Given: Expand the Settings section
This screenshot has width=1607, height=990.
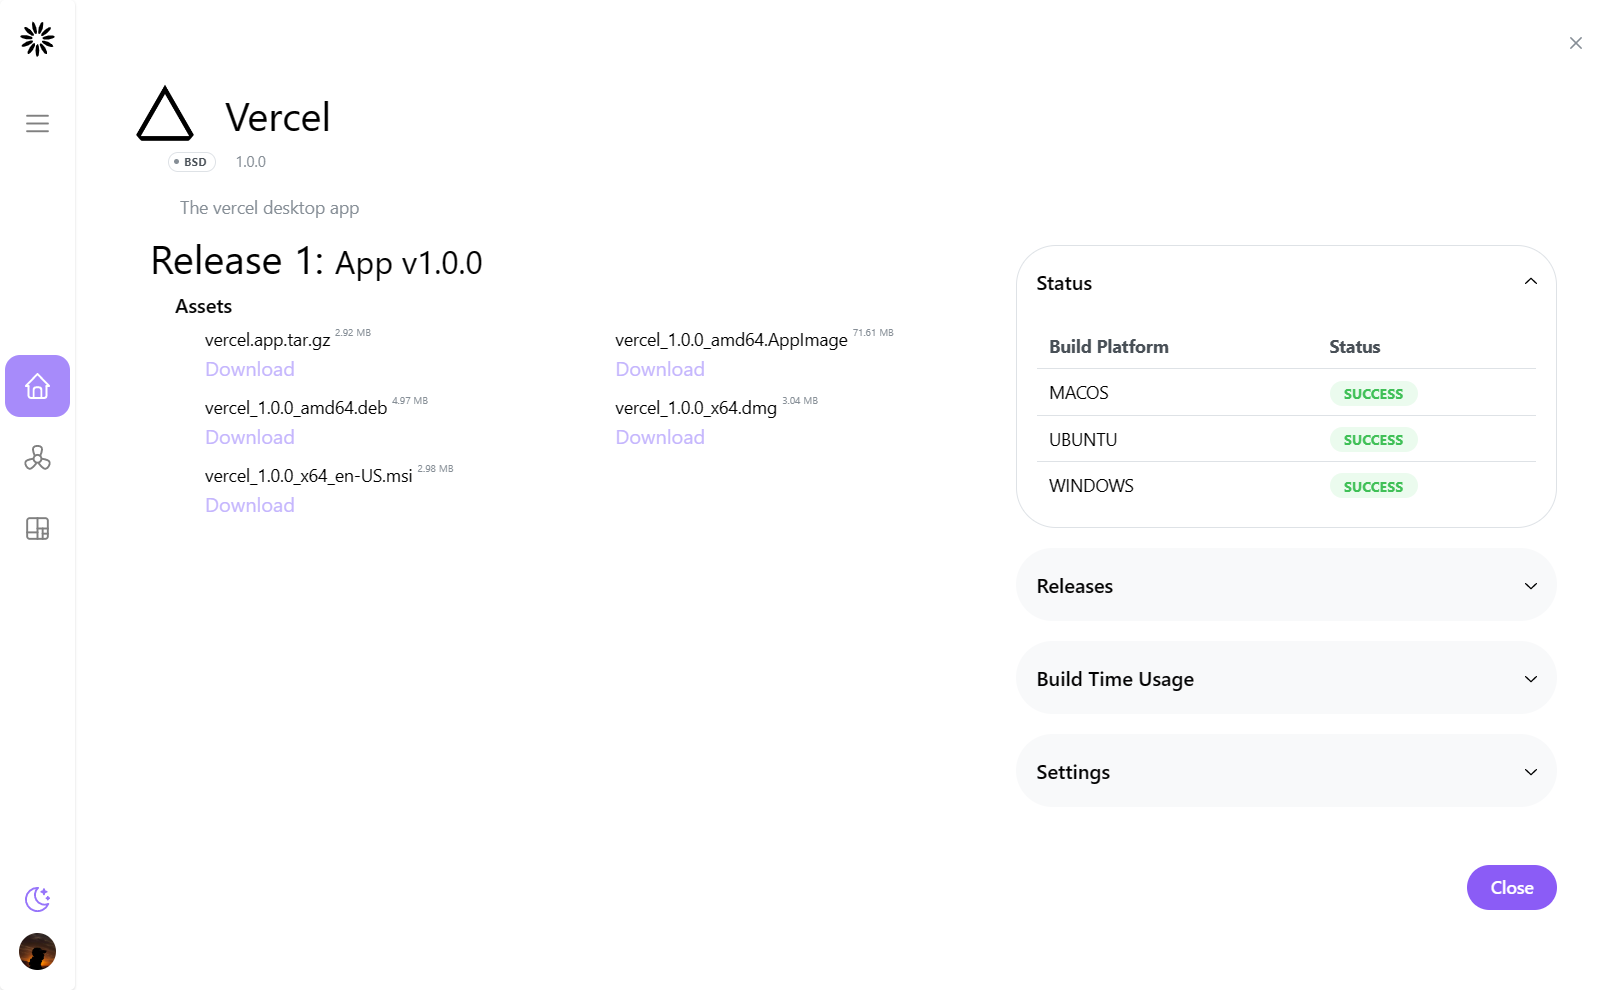Looking at the screenshot, I should [x=1286, y=771].
